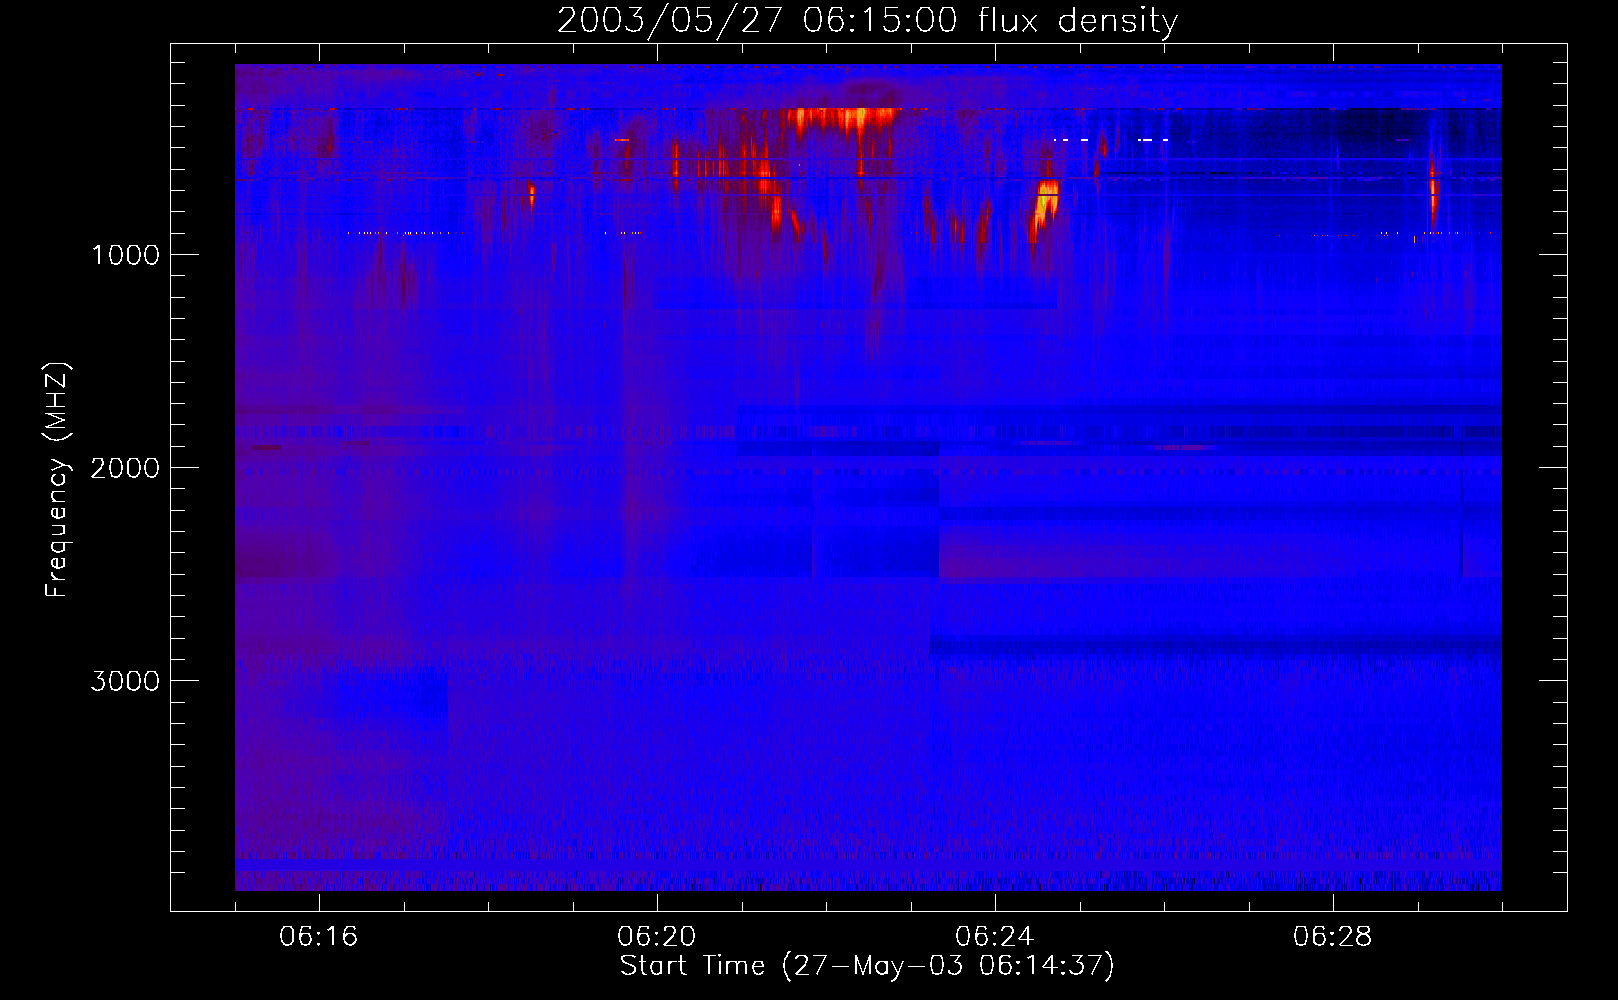This screenshot has height=1000, width=1618.
Task: Click the '2000' frequency tick label
Action: [x=125, y=468]
